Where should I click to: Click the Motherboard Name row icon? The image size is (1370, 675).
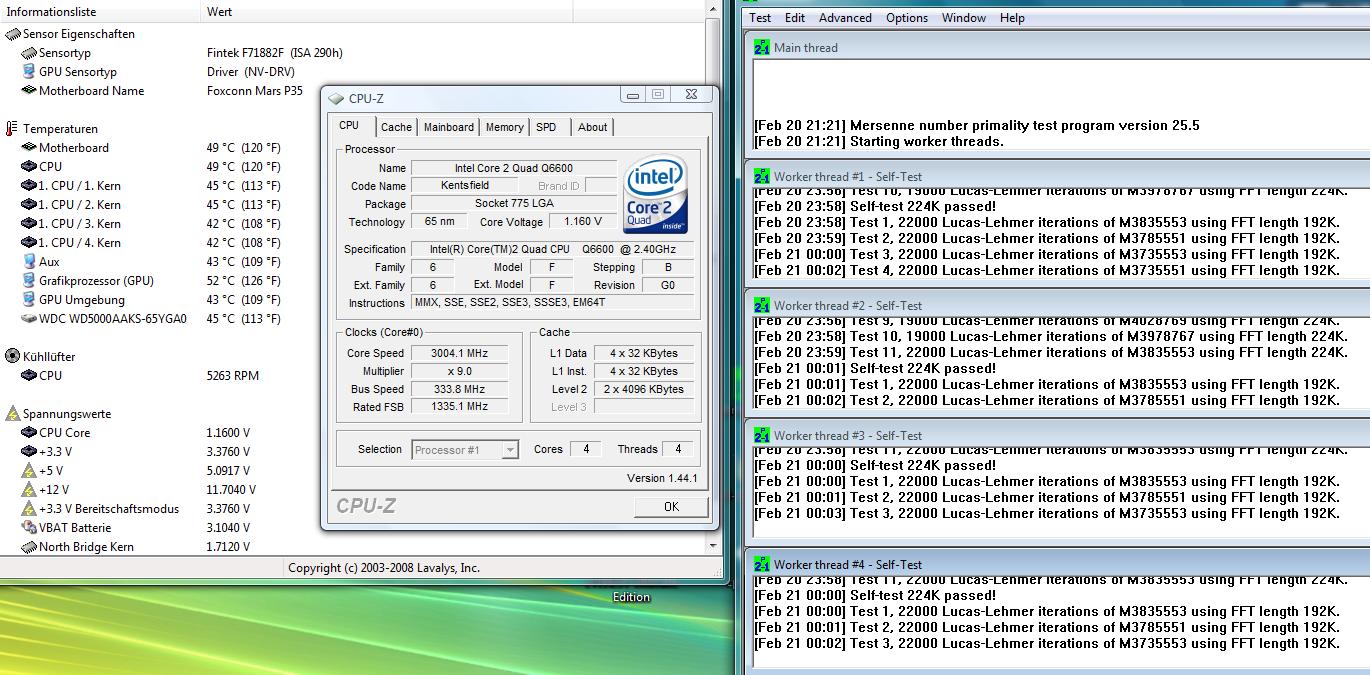point(29,91)
